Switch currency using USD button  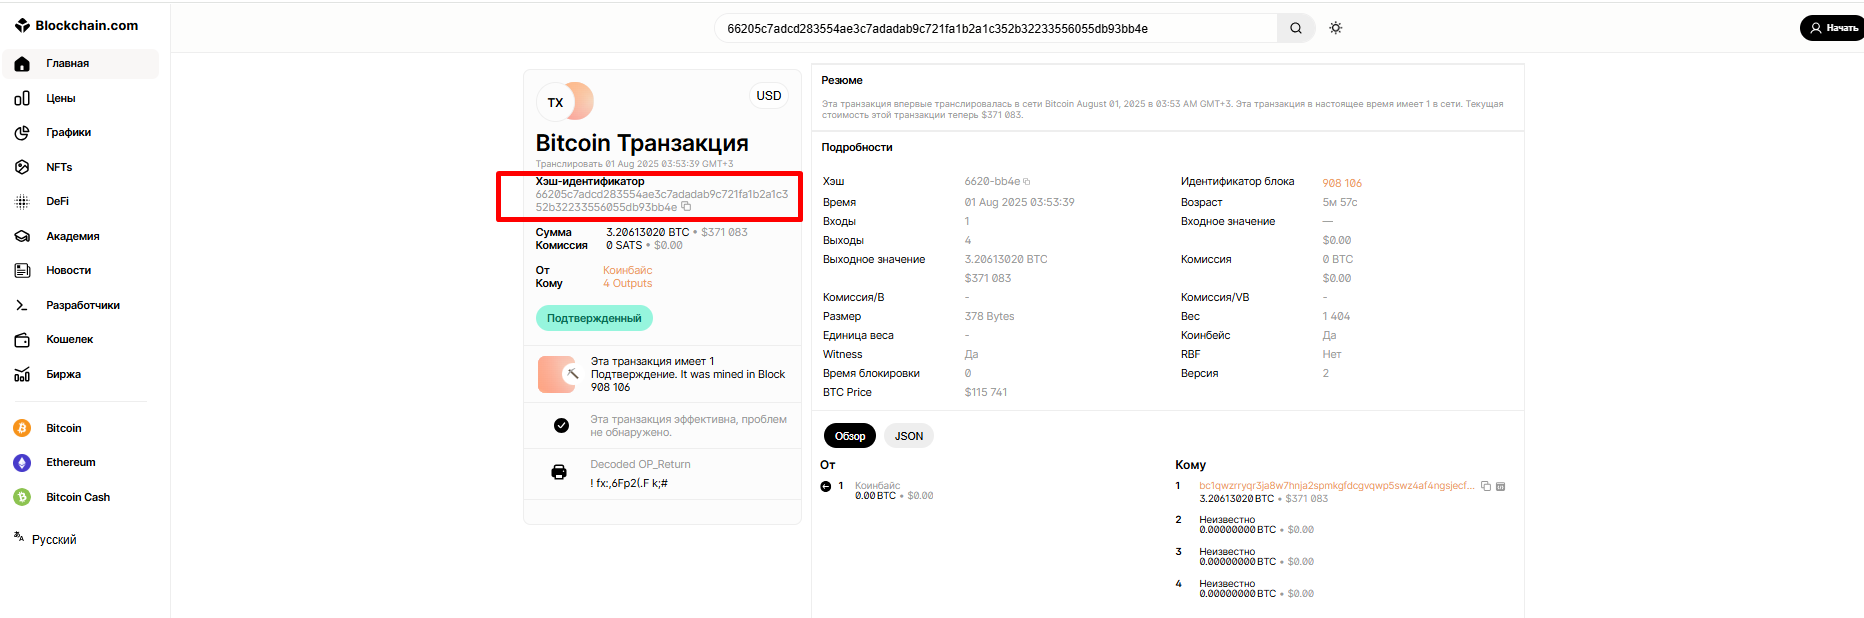coord(768,96)
